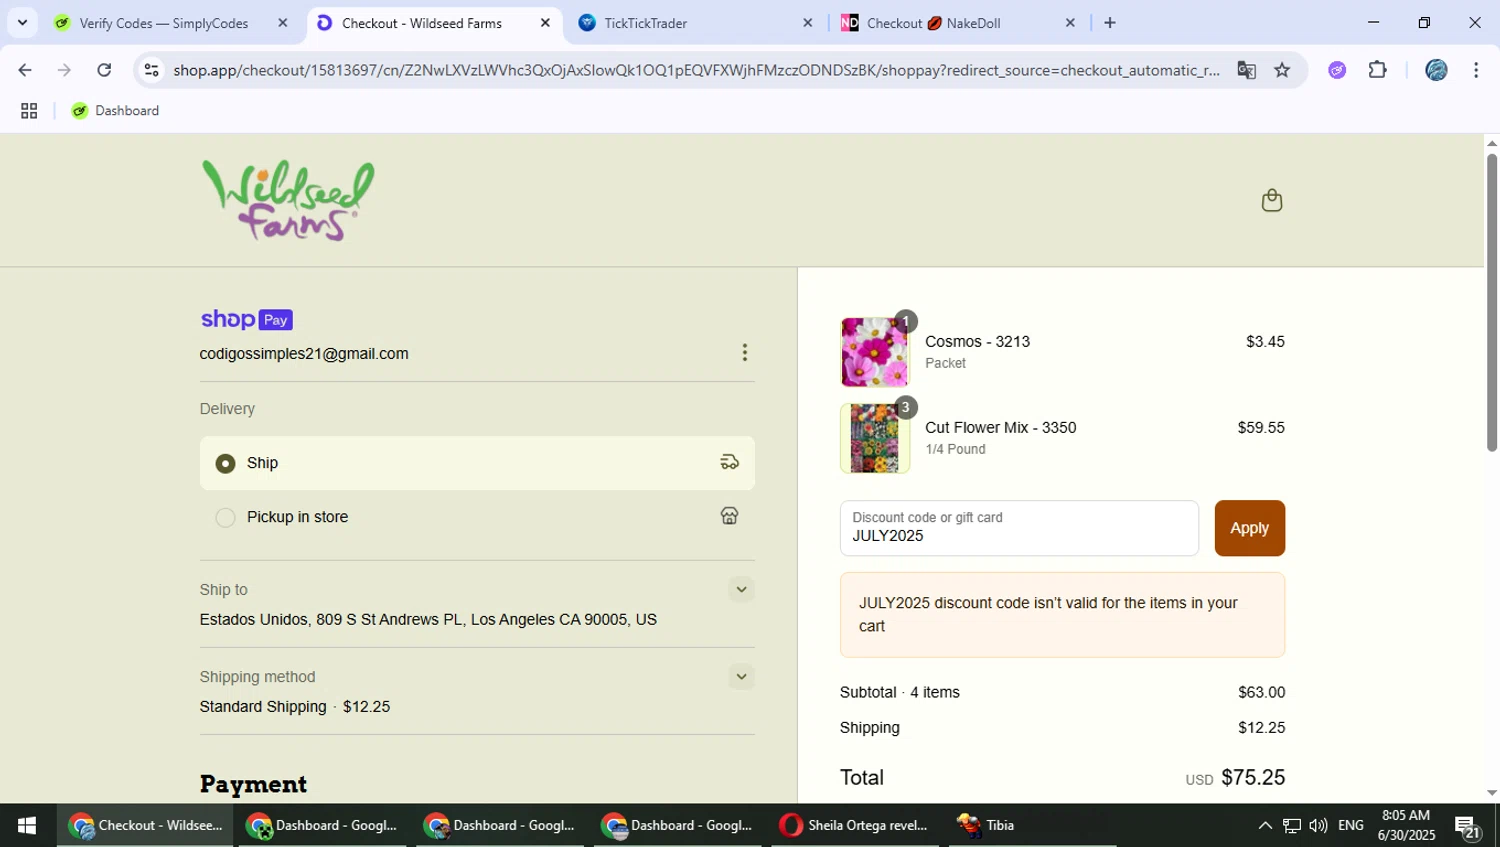Apply the discount code
1500x847 pixels.
1249,528
